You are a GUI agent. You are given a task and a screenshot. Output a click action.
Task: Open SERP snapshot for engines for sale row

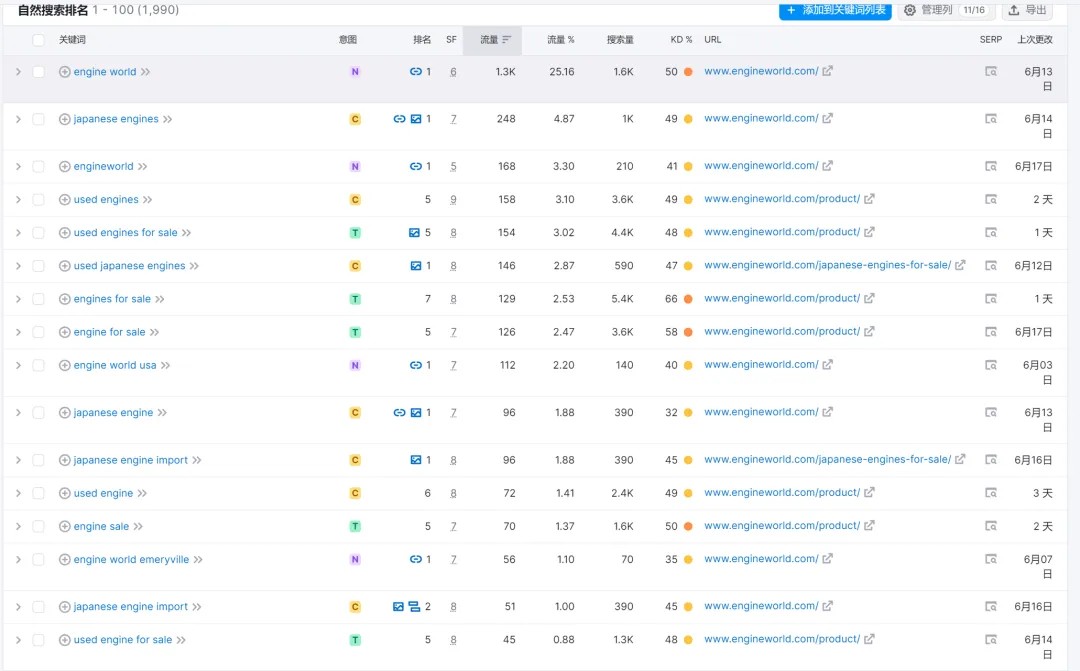[990, 299]
